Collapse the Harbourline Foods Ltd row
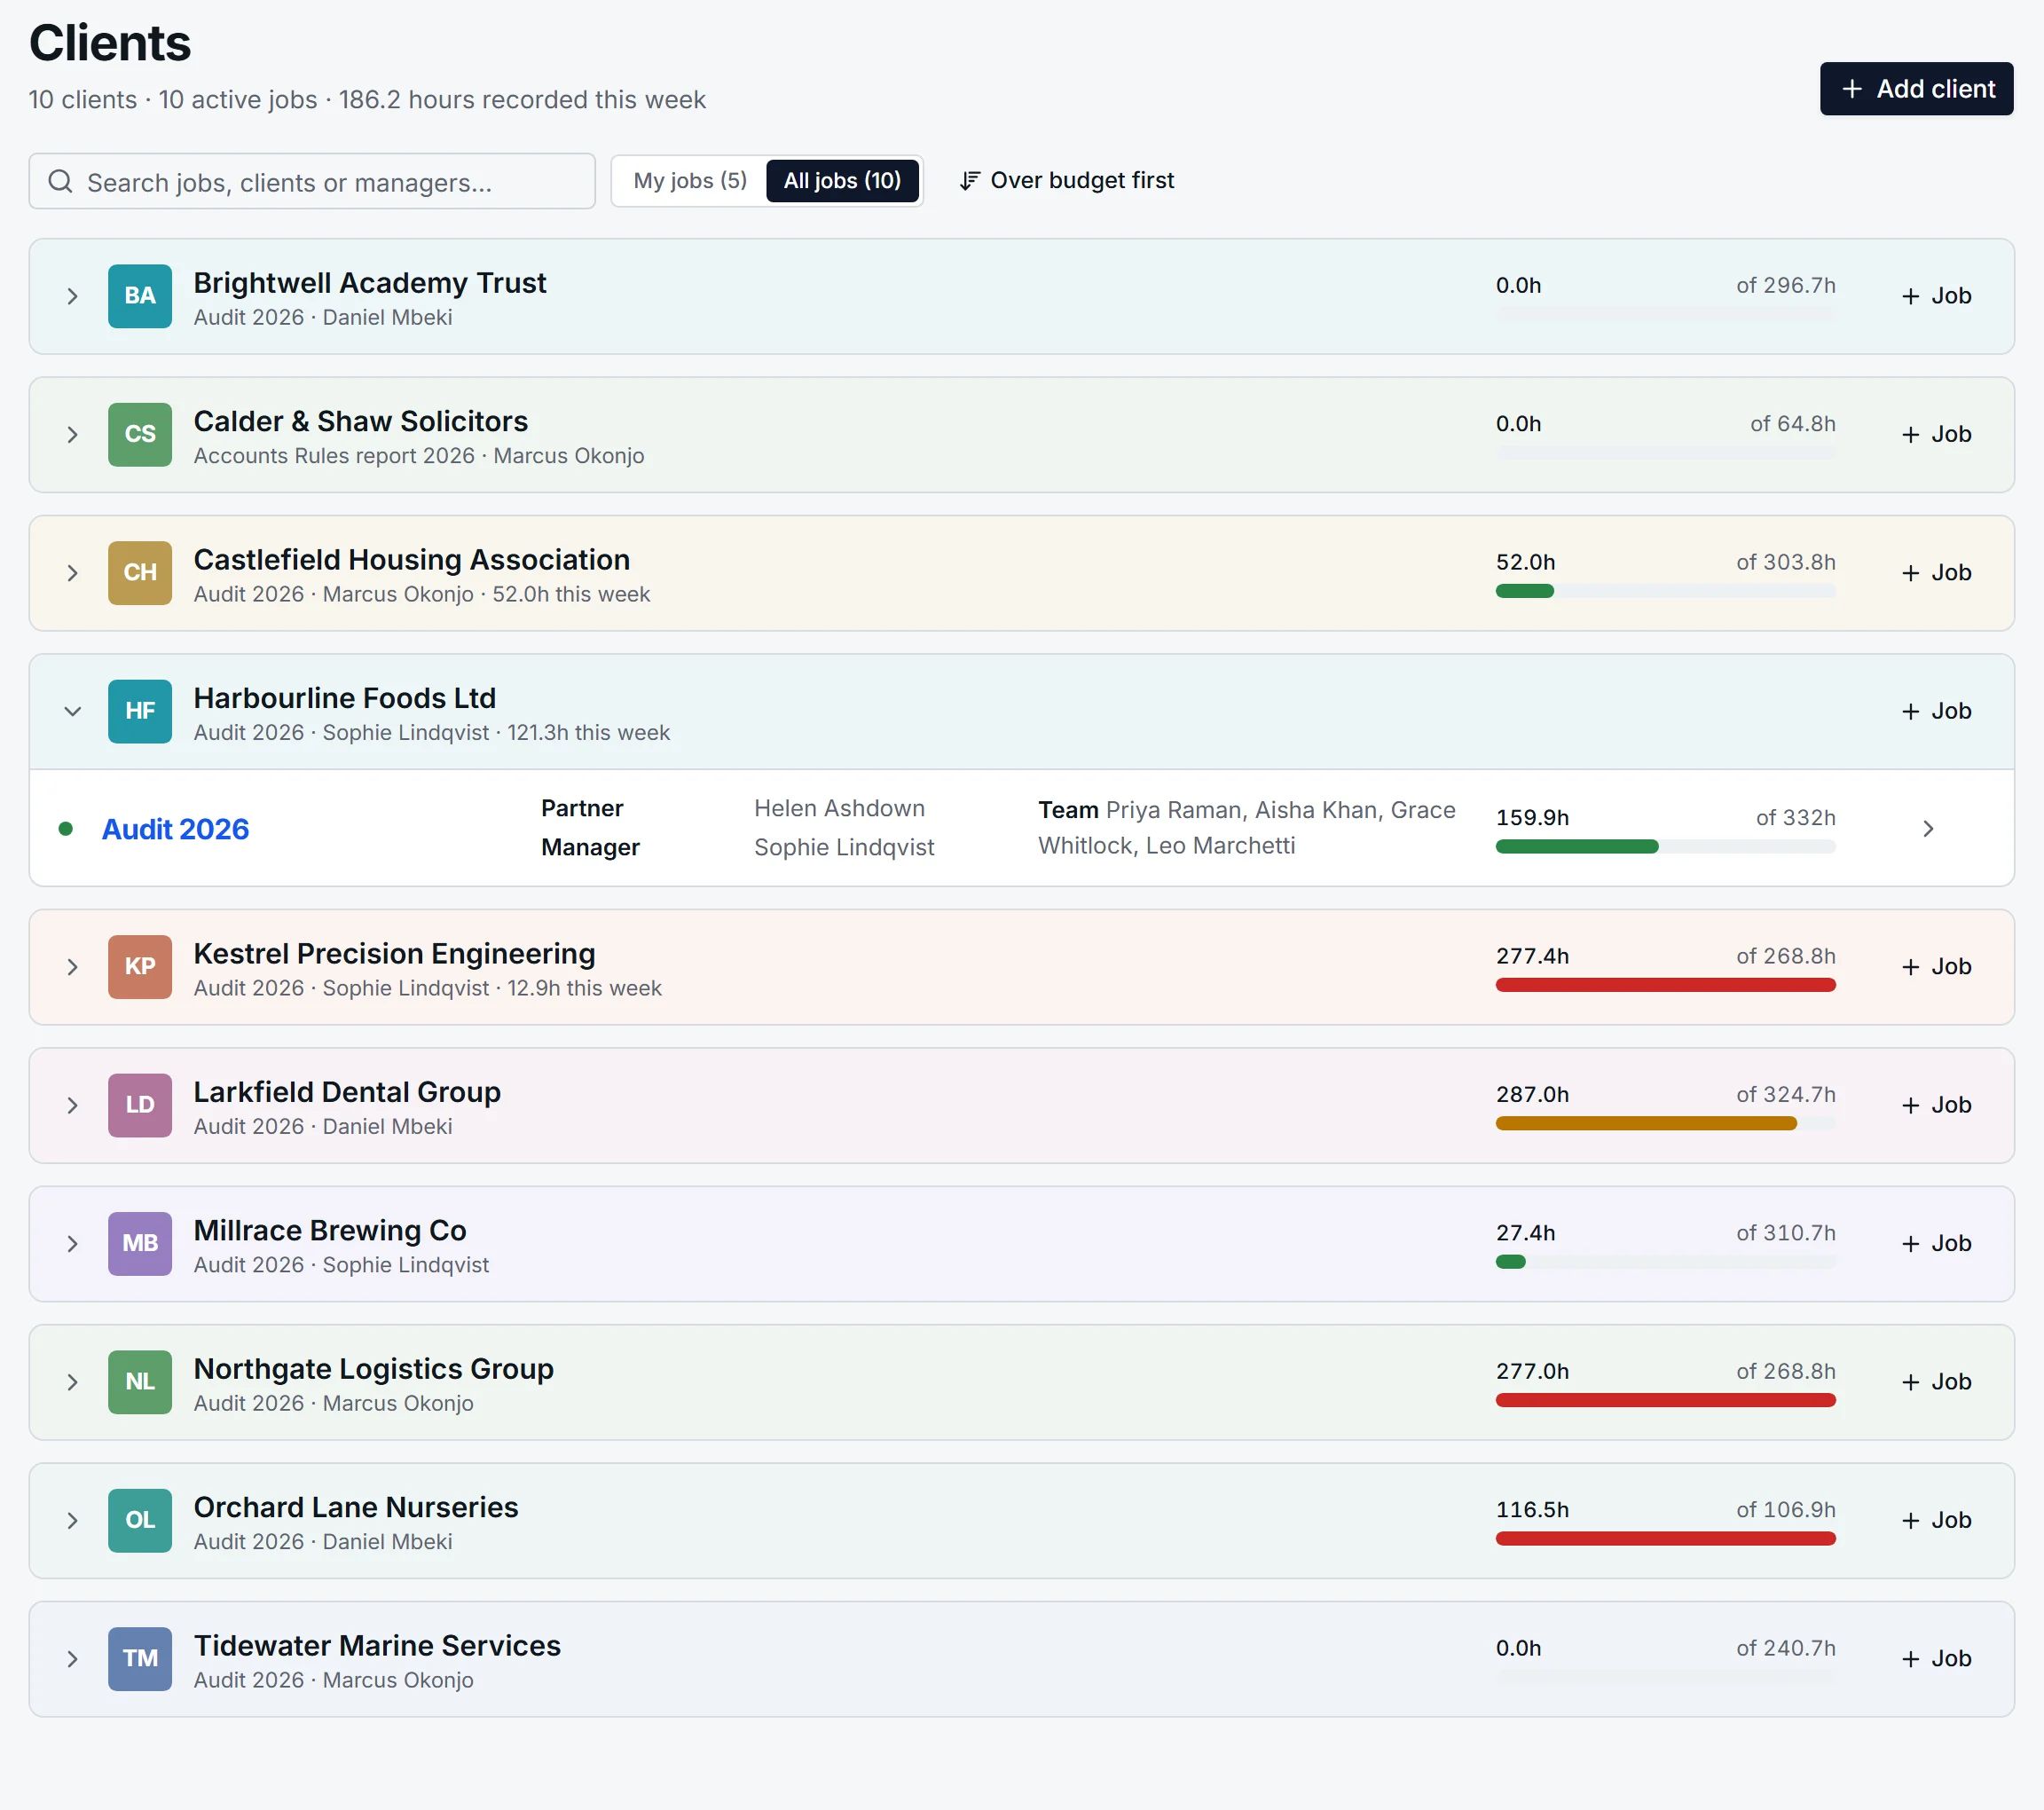Screen dimensions: 2044x1810 [72, 711]
